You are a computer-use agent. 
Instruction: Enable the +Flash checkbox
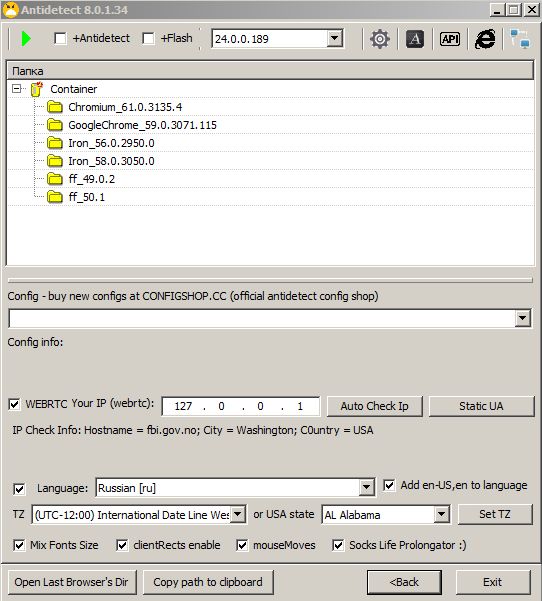148,38
